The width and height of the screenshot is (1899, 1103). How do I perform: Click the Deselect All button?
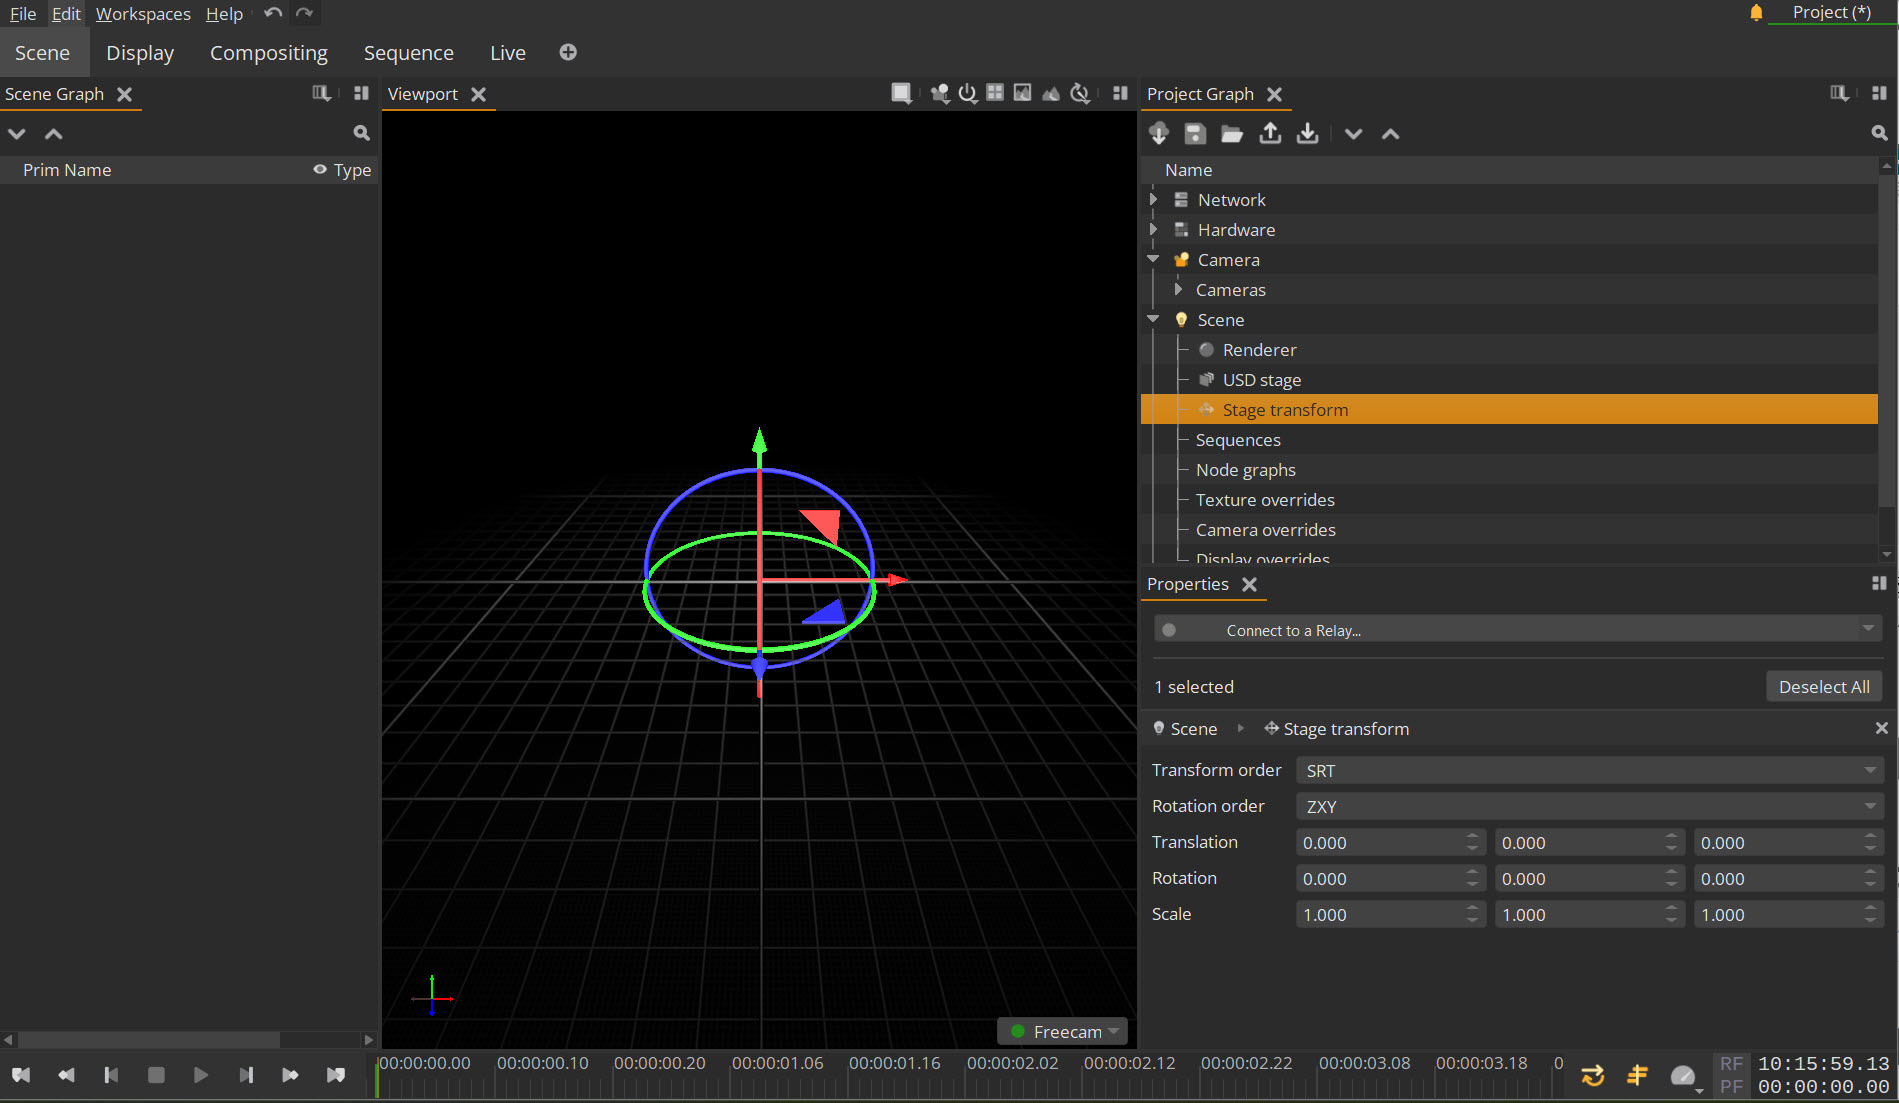pyautogui.click(x=1823, y=687)
